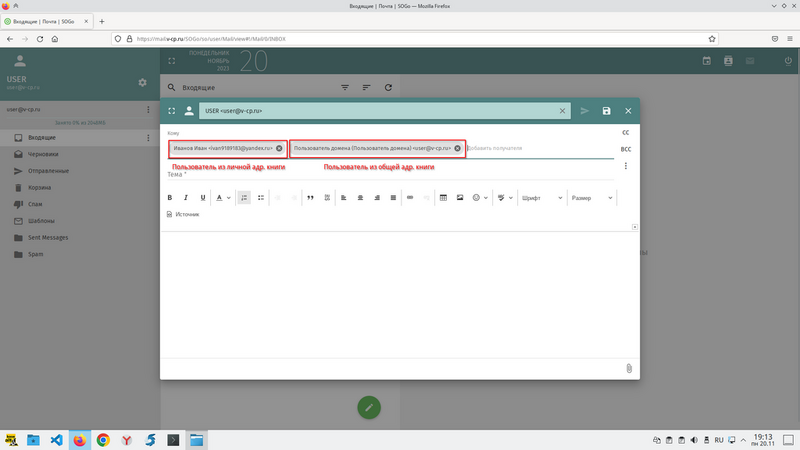Expand the compose window to fullscreen
Screen dimensions: 800x450
coord(172,111)
